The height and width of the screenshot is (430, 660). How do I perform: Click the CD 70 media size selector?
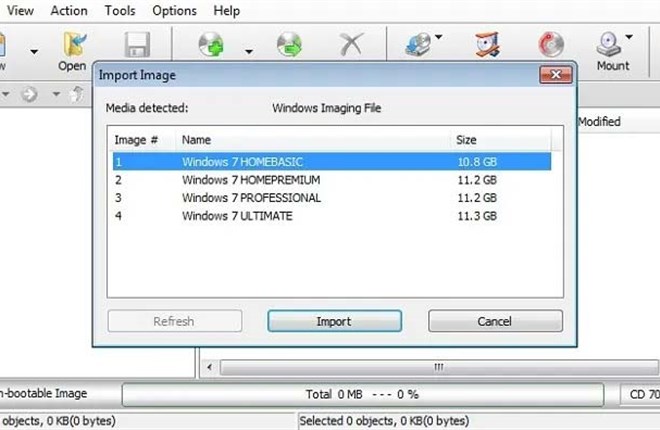point(640,395)
